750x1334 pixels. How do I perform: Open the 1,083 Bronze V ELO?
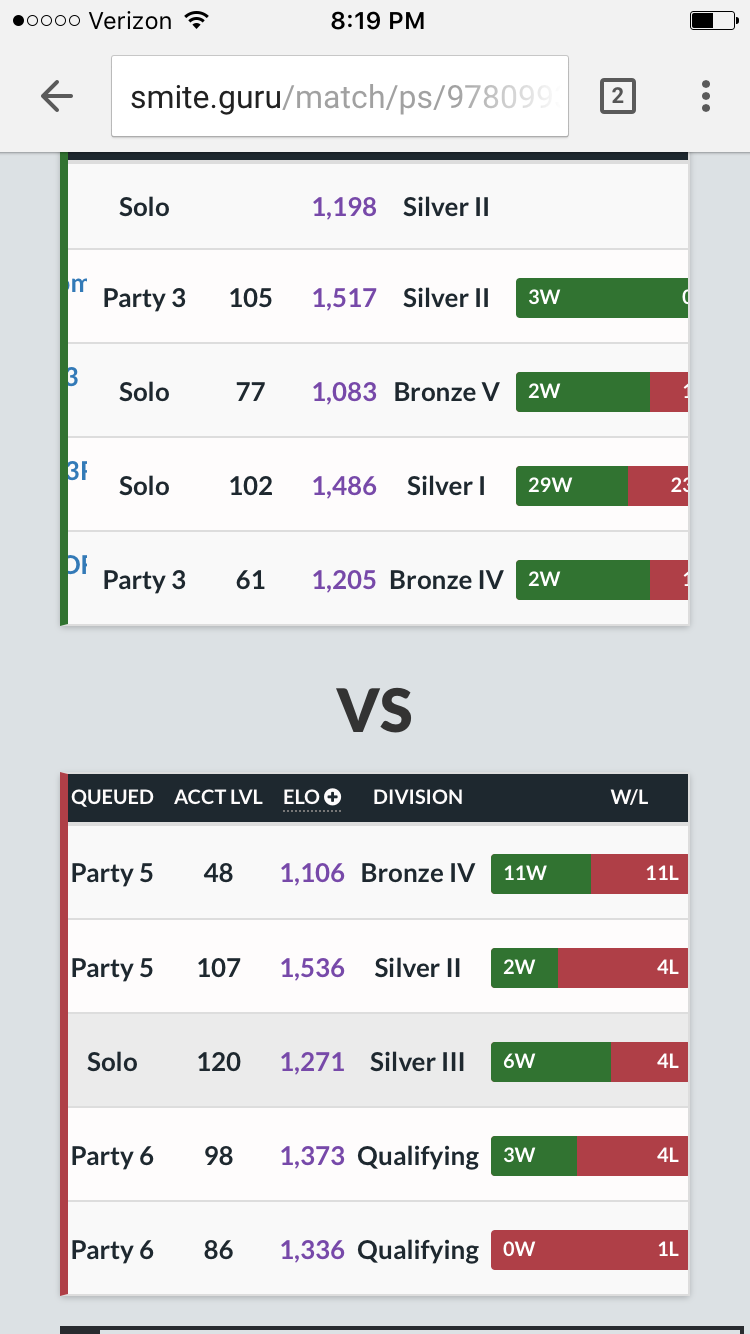pyautogui.click(x=344, y=392)
